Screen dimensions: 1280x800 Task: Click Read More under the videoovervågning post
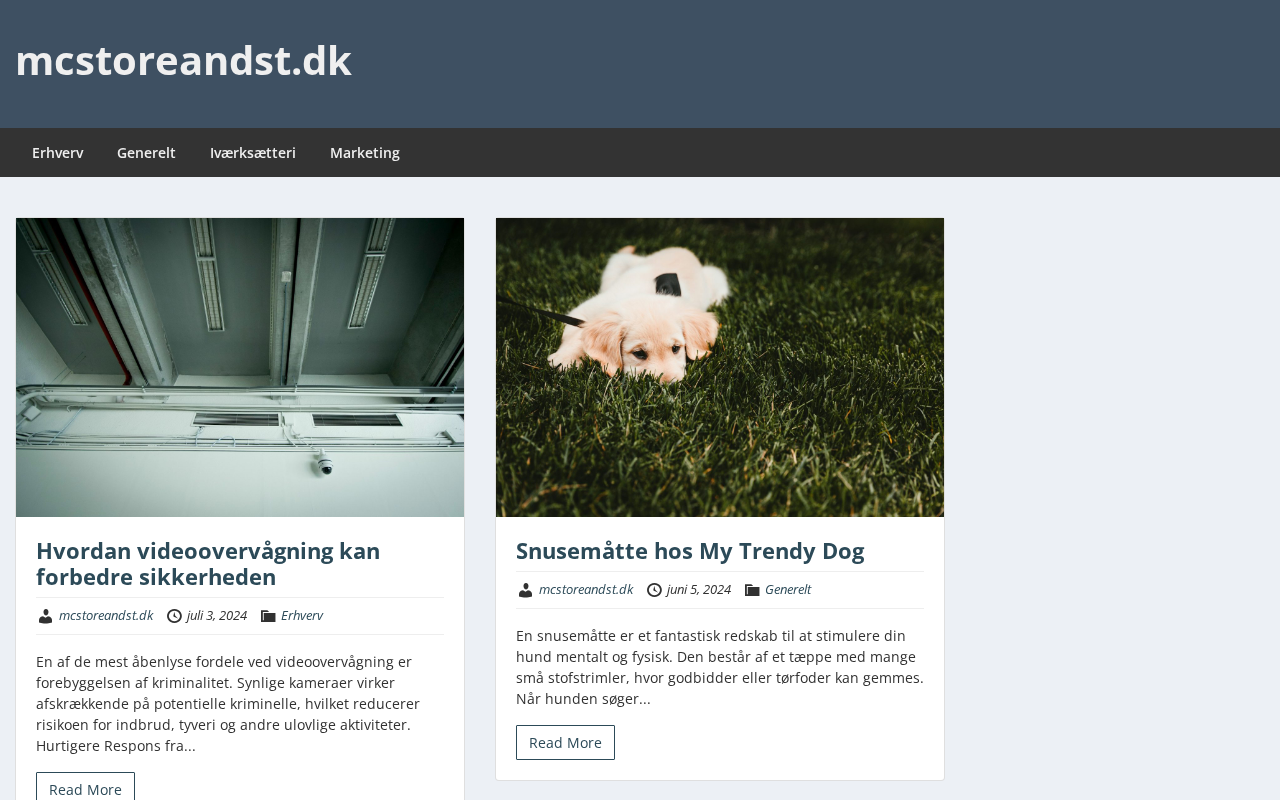click(x=85, y=787)
